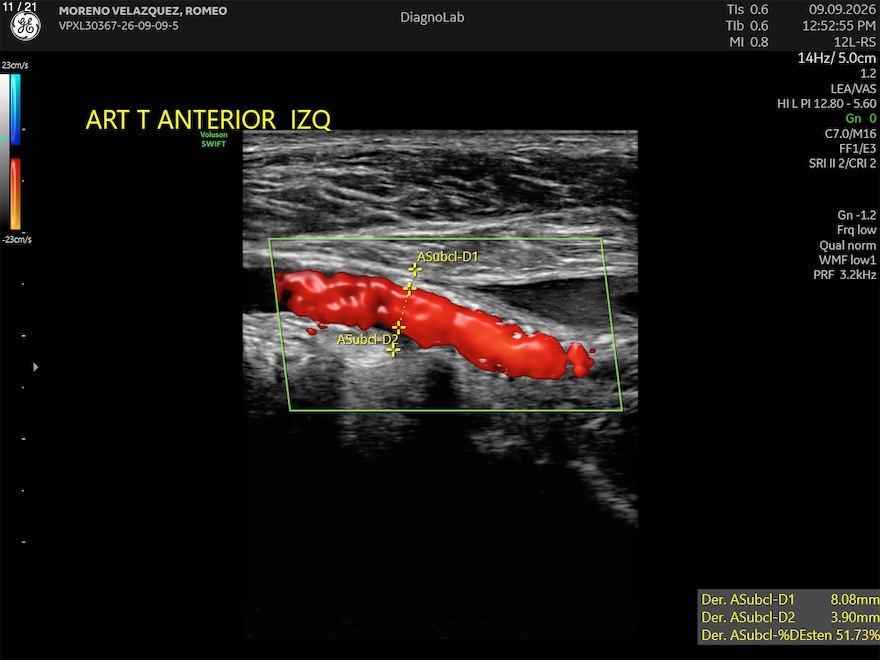The height and width of the screenshot is (660, 880).
Task: Click the Voluson SWIFT logo
Action: point(214,139)
